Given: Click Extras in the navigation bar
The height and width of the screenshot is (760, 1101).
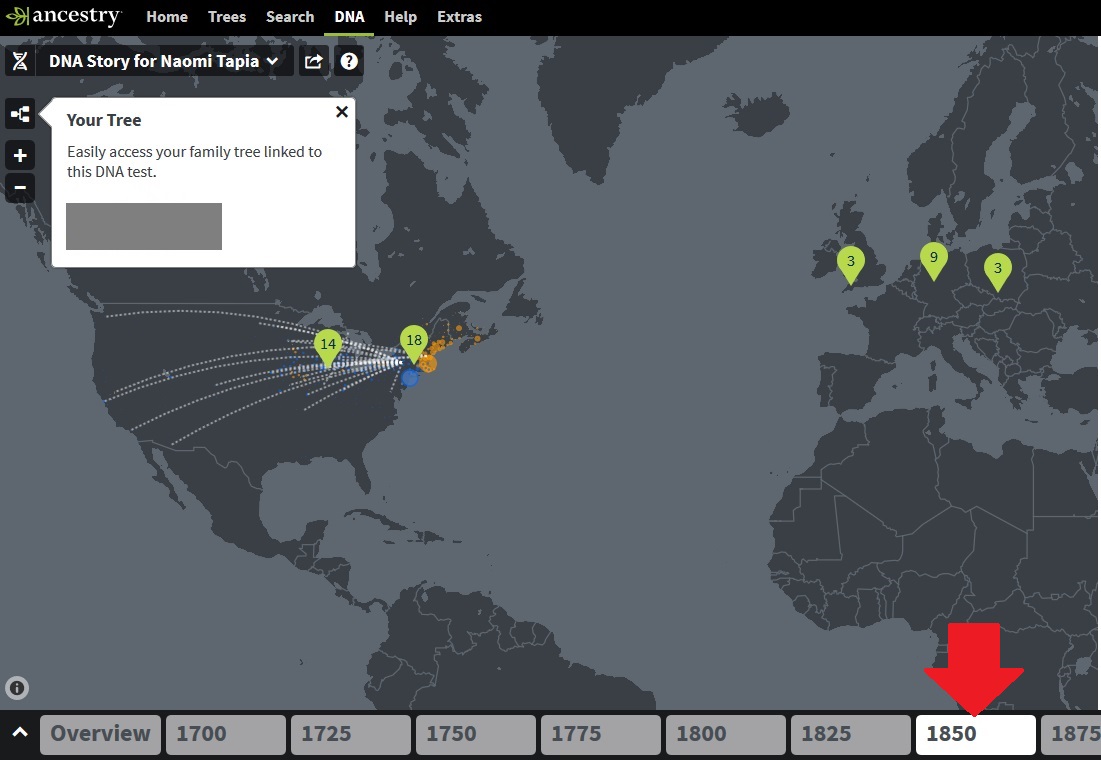Looking at the screenshot, I should coord(459,17).
